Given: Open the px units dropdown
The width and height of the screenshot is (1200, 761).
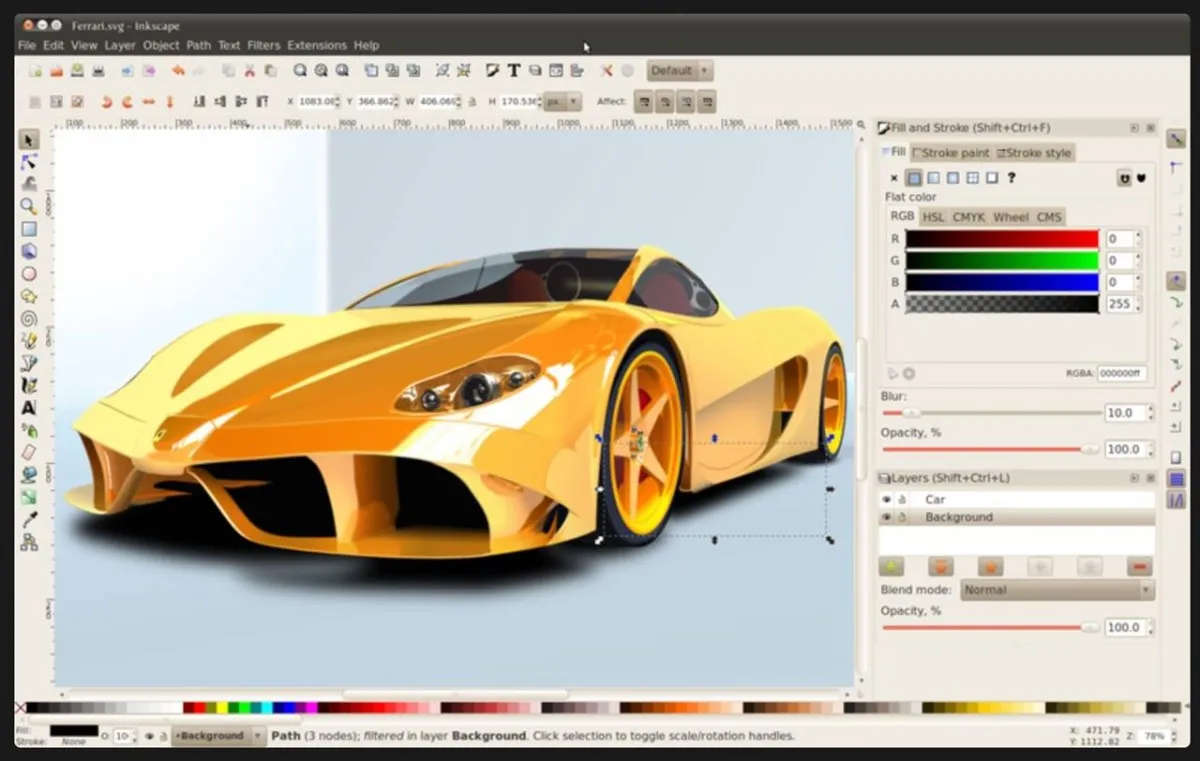Looking at the screenshot, I should coord(561,101).
